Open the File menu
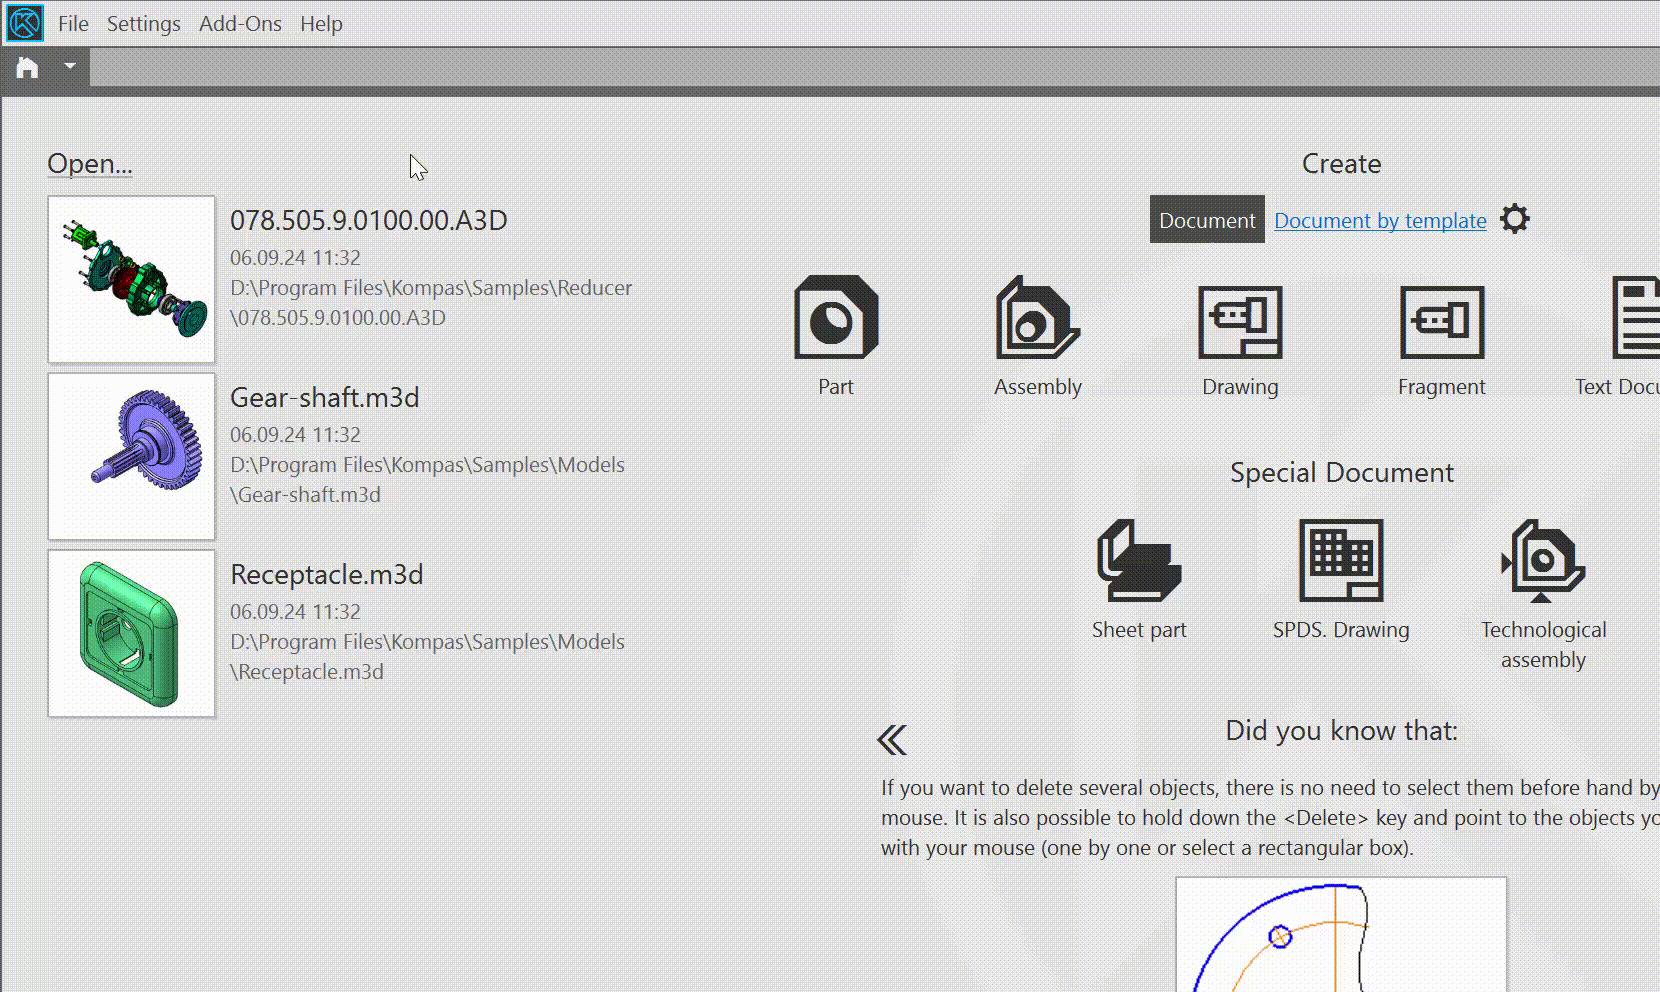 tap(73, 24)
